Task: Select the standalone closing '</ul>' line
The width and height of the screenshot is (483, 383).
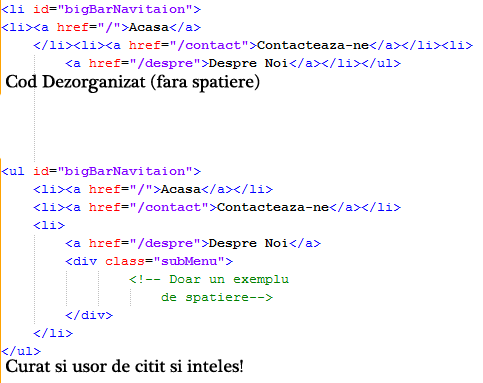Action: coord(21,351)
